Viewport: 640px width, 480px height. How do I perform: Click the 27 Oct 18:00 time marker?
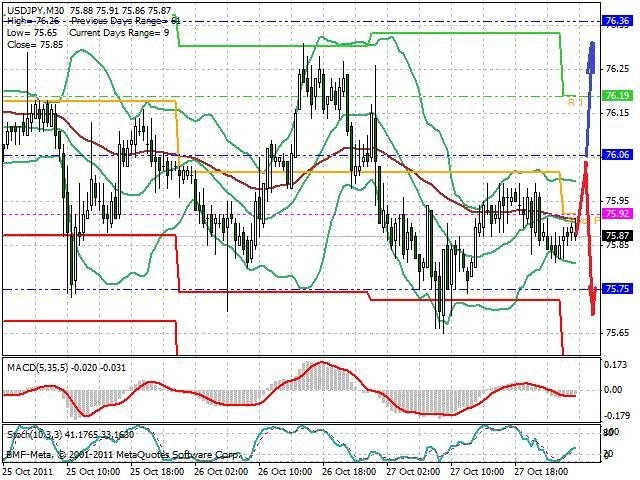tap(542, 472)
